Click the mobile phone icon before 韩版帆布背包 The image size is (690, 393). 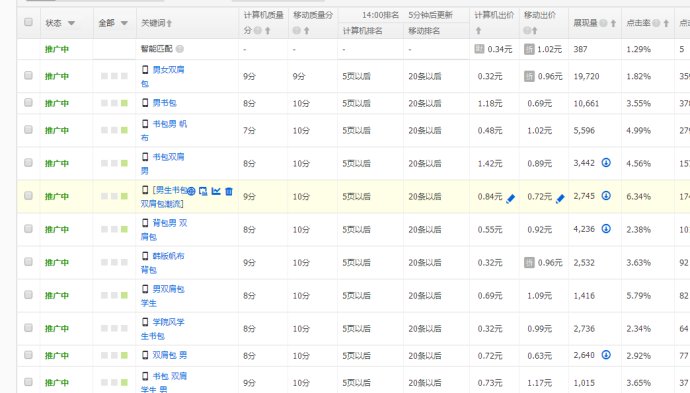(x=145, y=256)
